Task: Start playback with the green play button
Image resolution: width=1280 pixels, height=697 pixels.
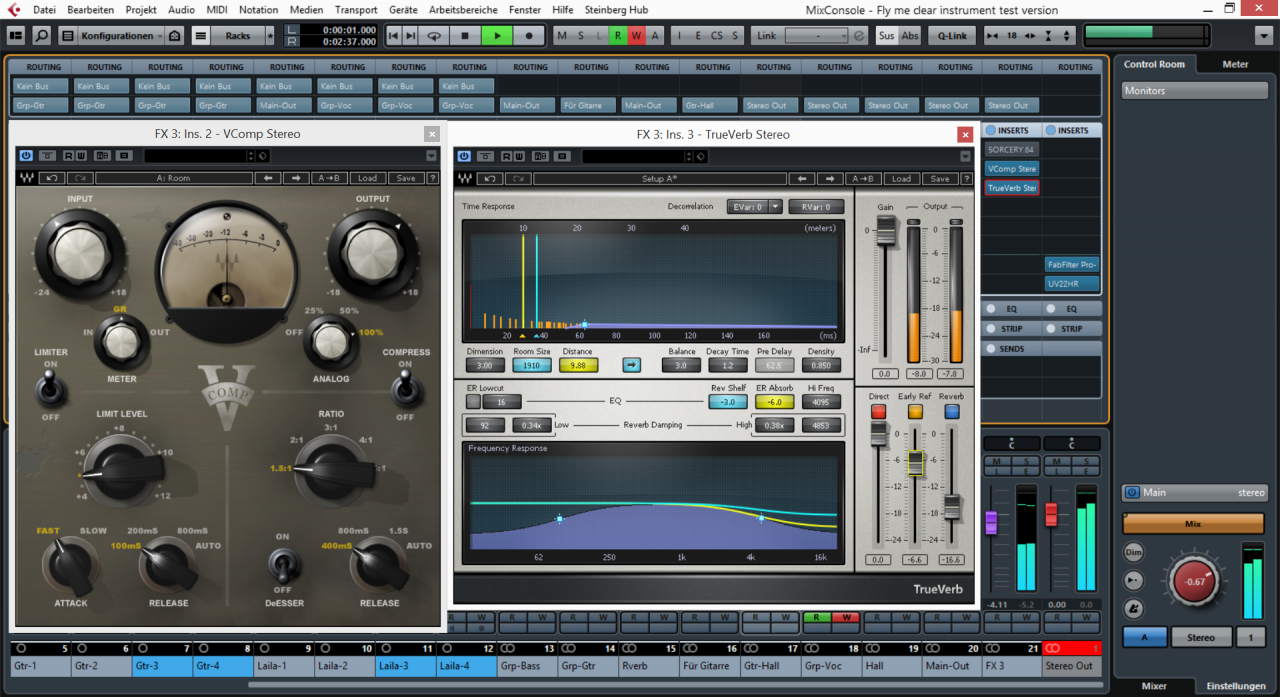Action: click(496, 35)
